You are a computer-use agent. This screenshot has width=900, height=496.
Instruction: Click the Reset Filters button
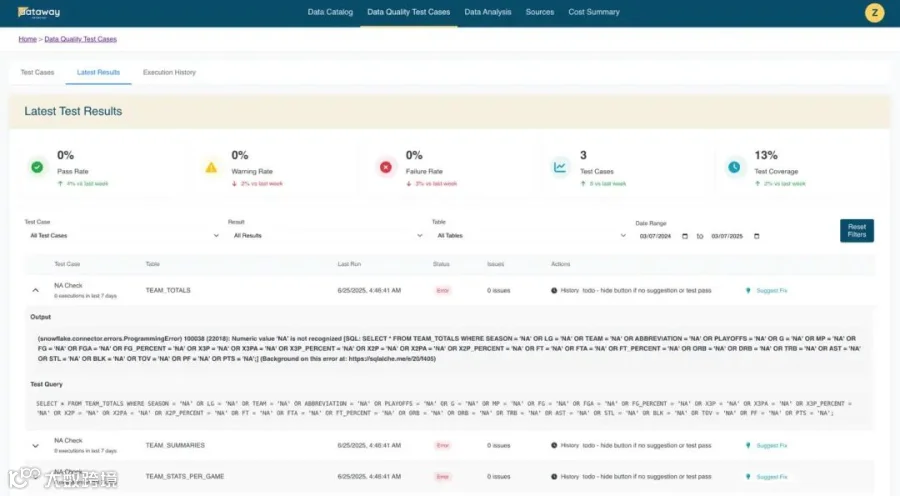point(857,231)
